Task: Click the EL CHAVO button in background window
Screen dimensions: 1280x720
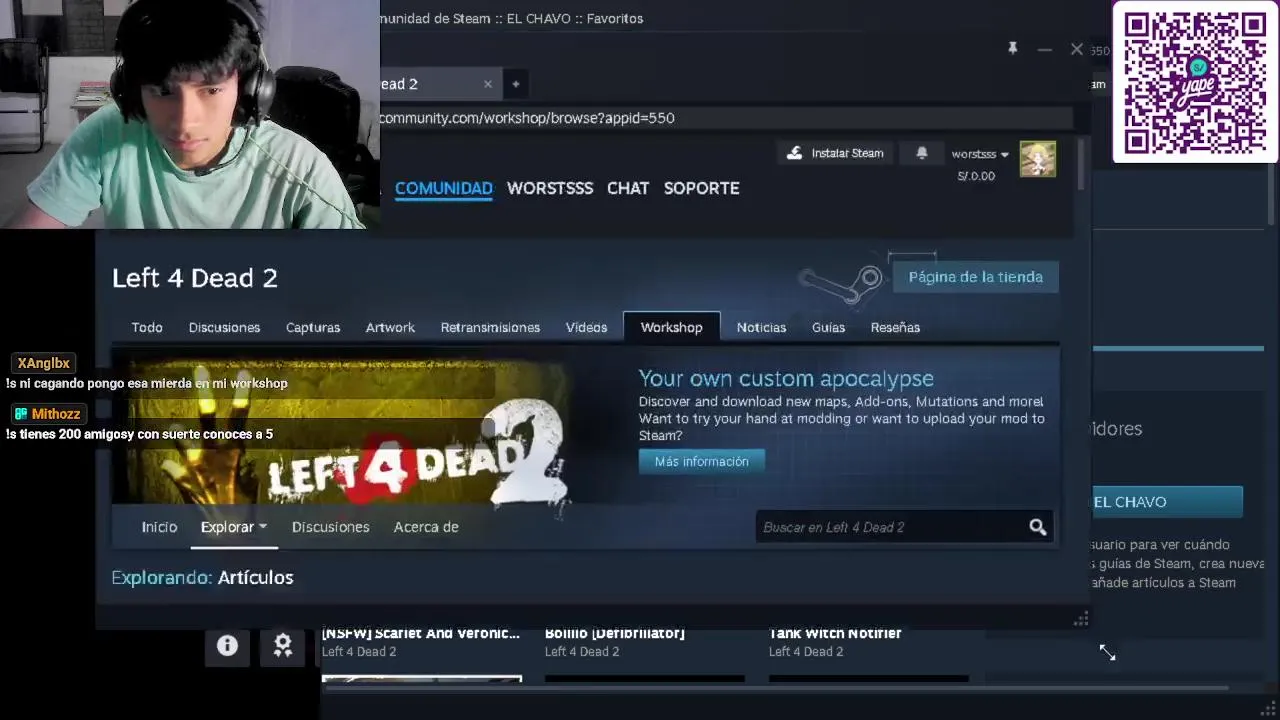Action: 1167,502
